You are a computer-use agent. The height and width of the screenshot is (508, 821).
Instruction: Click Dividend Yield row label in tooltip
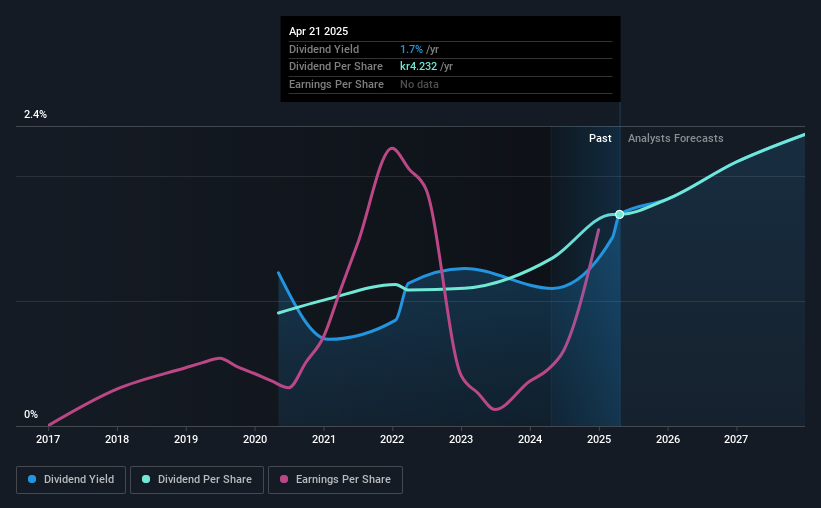pyautogui.click(x=324, y=49)
